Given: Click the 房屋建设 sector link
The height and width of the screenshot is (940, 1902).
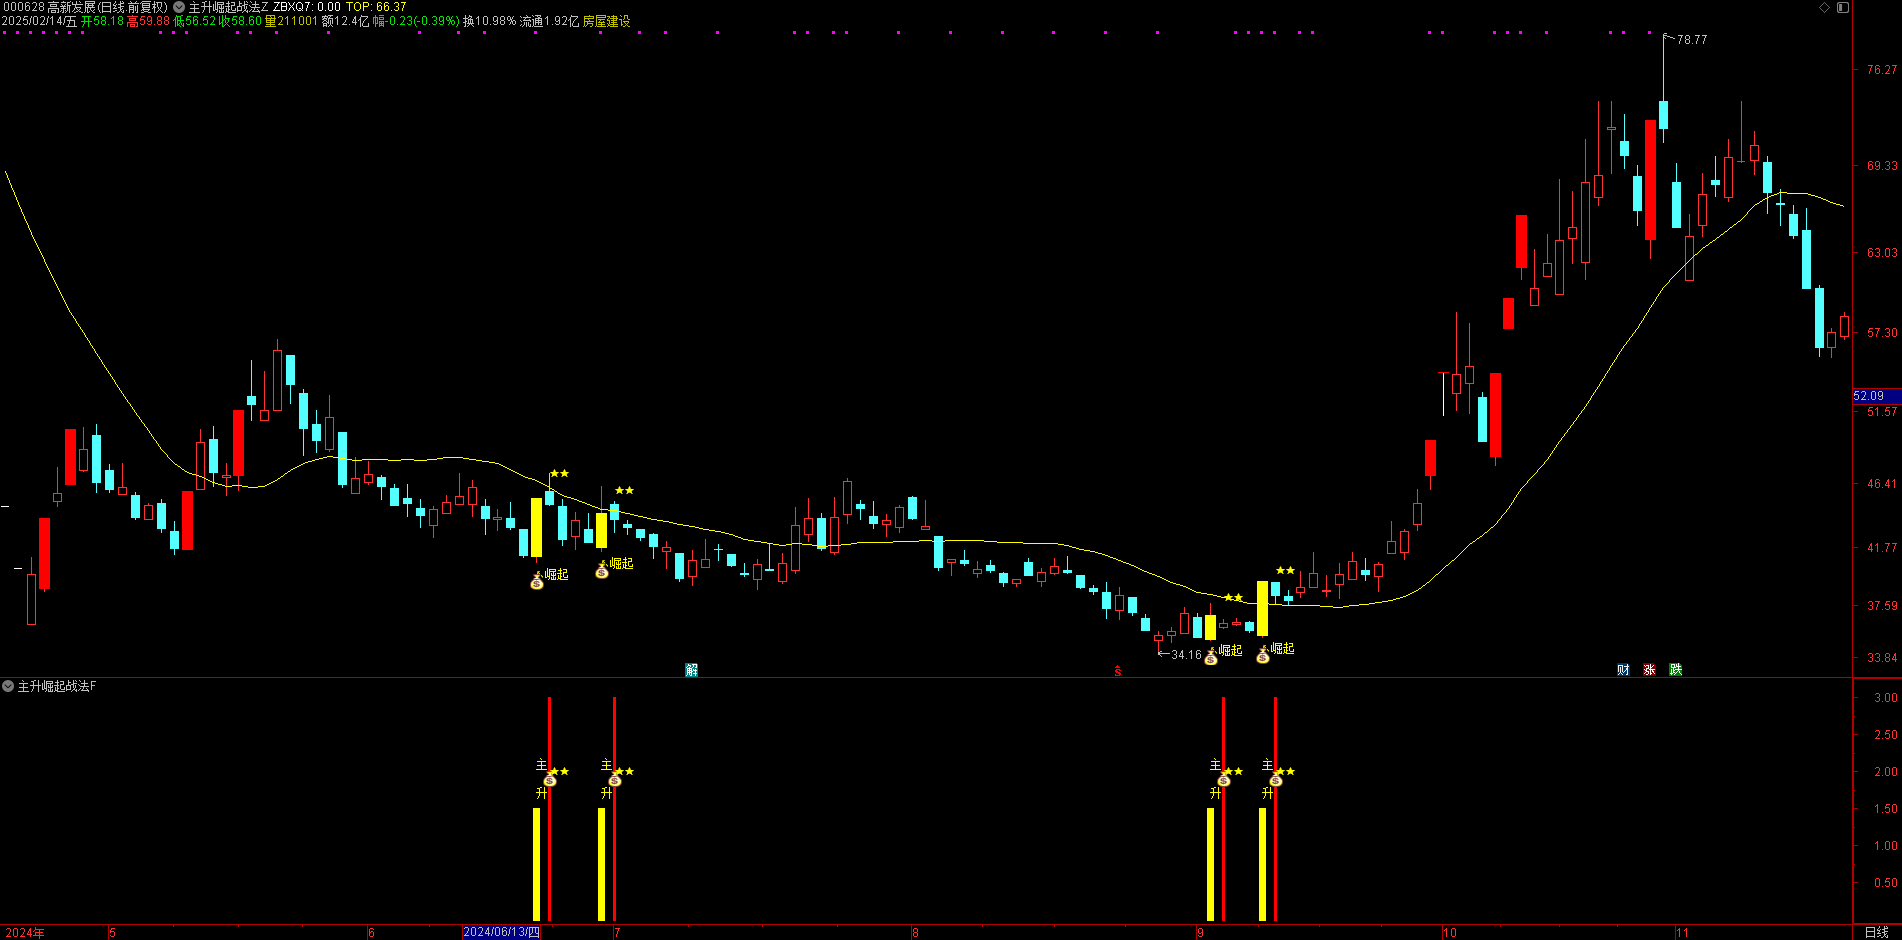Looking at the screenshot, I should pos(606,21).
